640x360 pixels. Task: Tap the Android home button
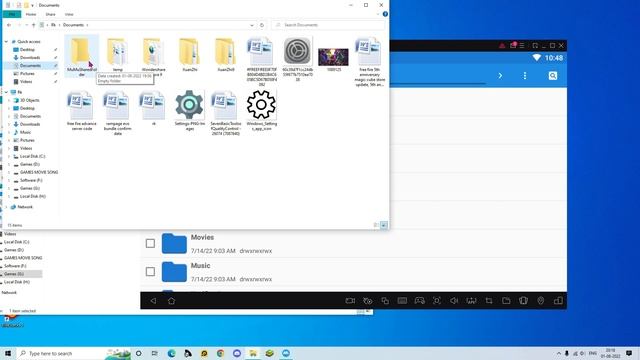click(171, 301)
